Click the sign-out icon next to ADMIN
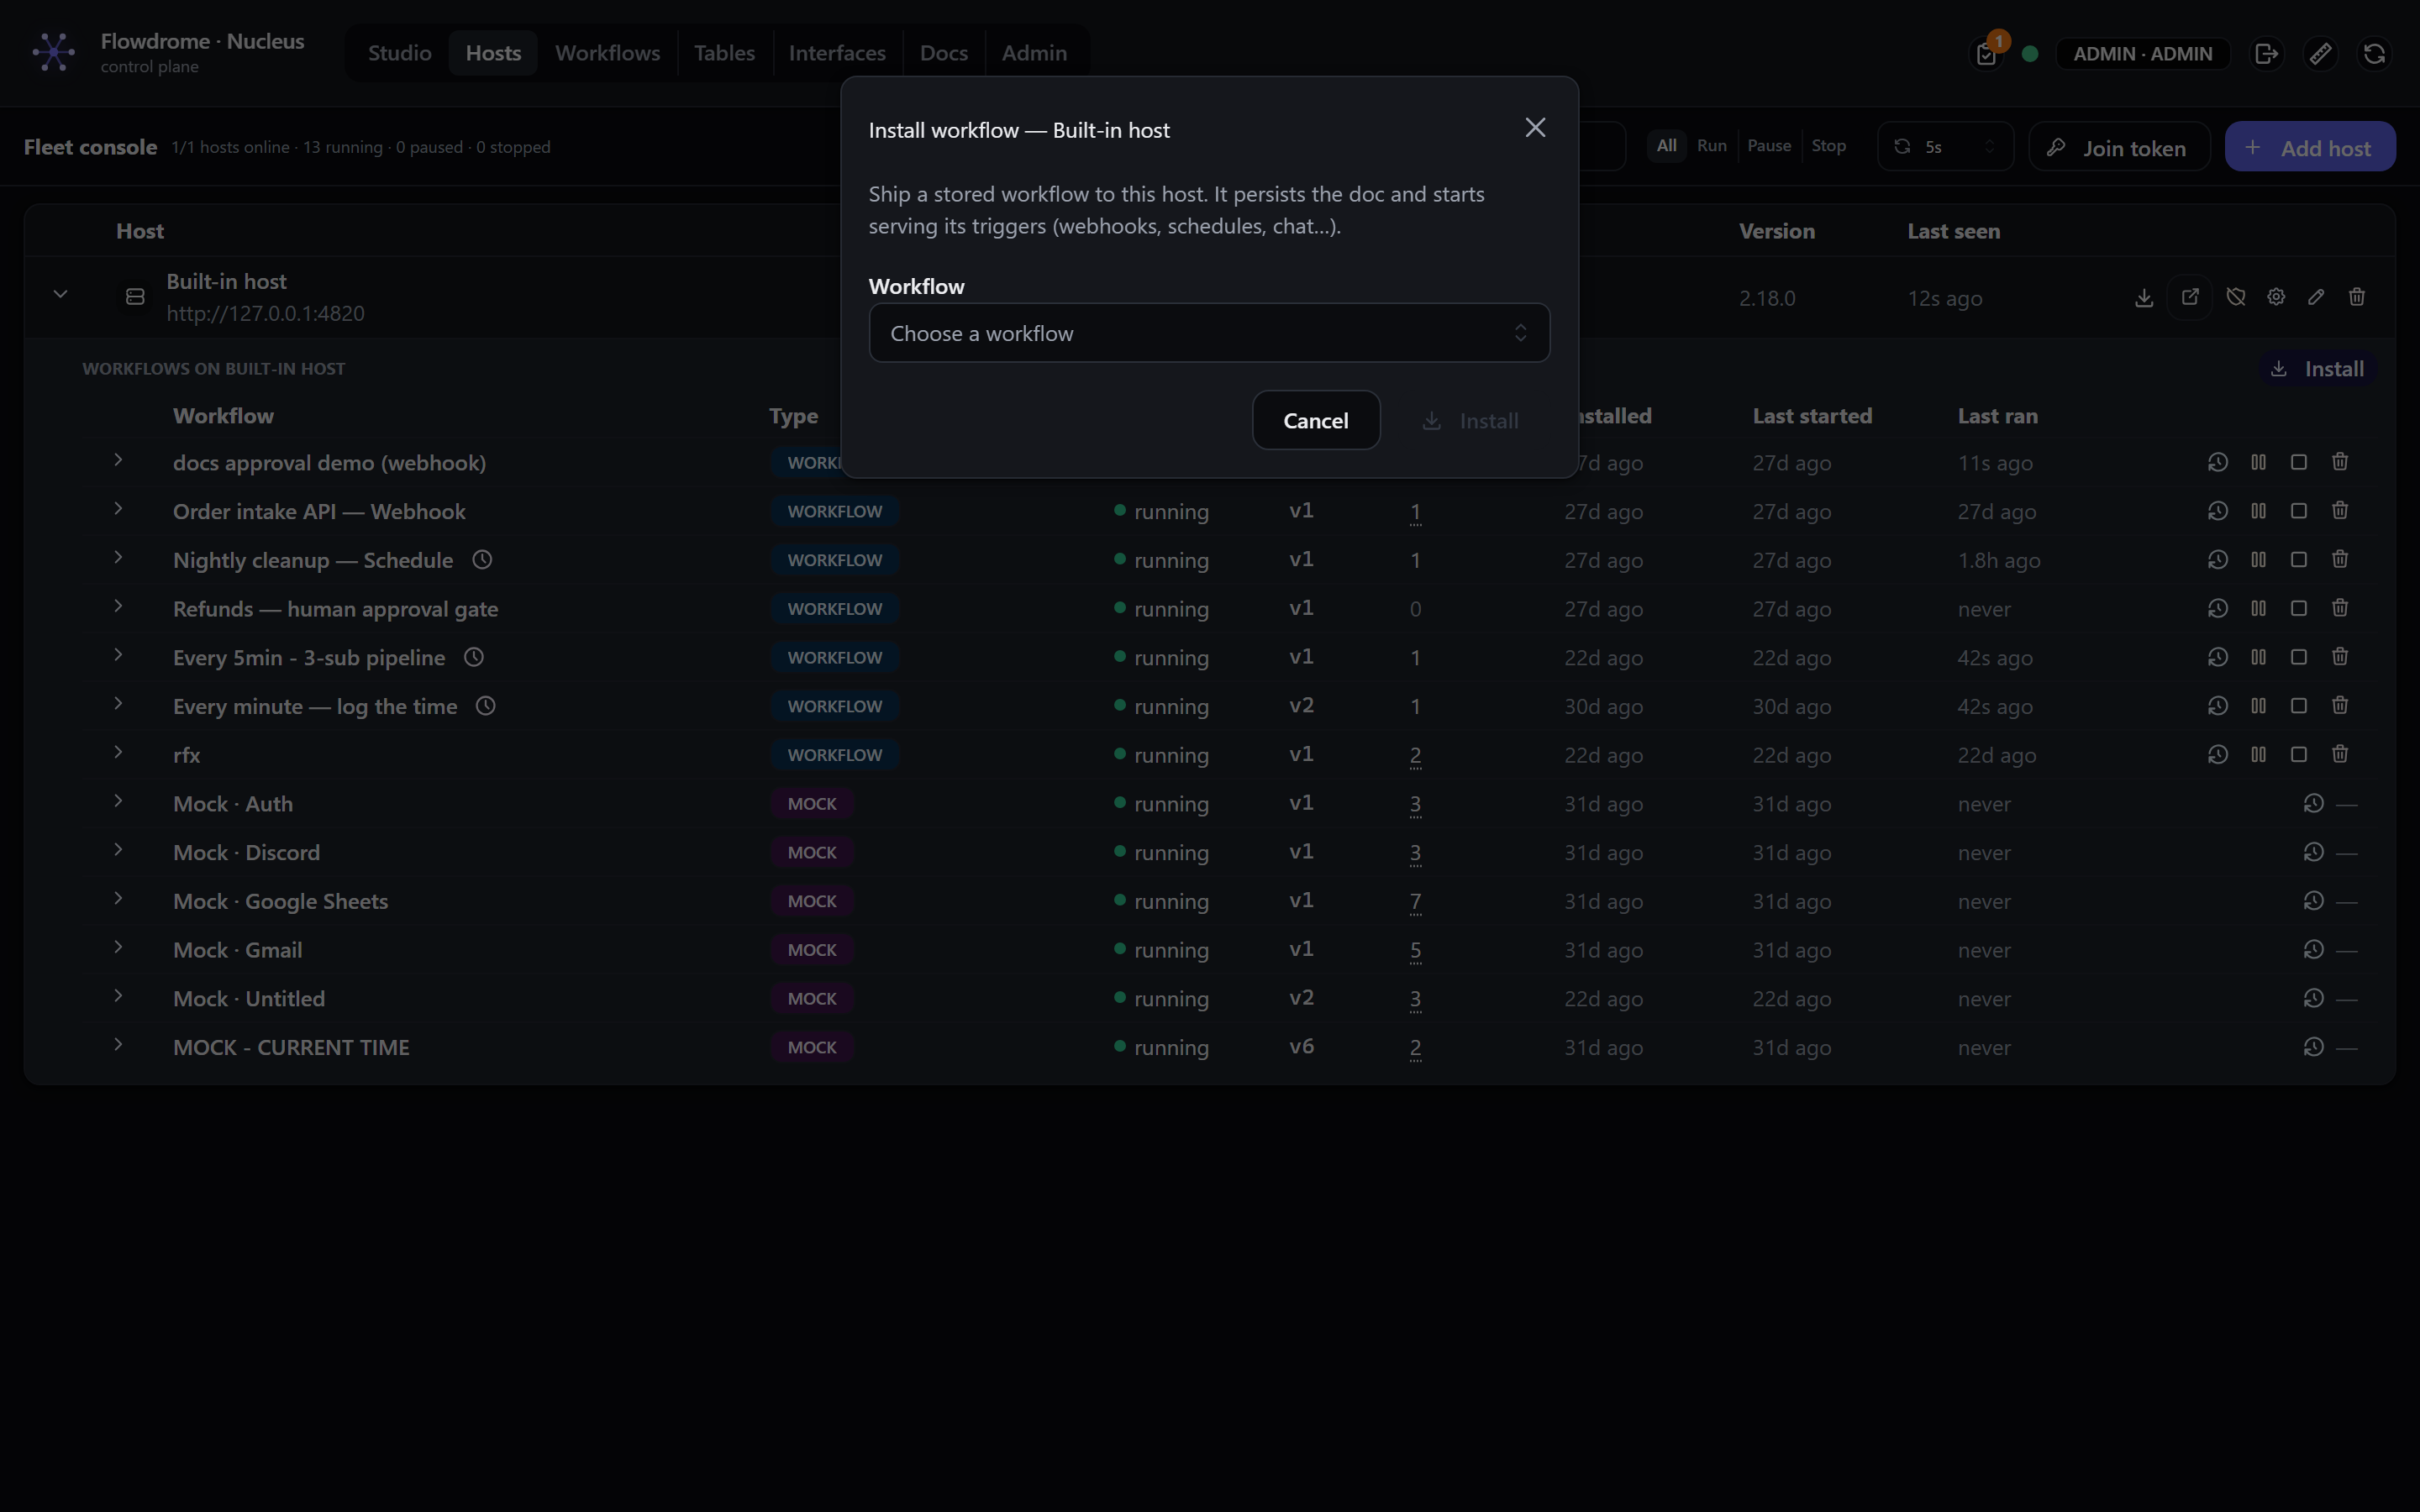Image resolution: width=2420 pixels, height=1512 pixels. pyautogui.click(x=2266, y=54)
